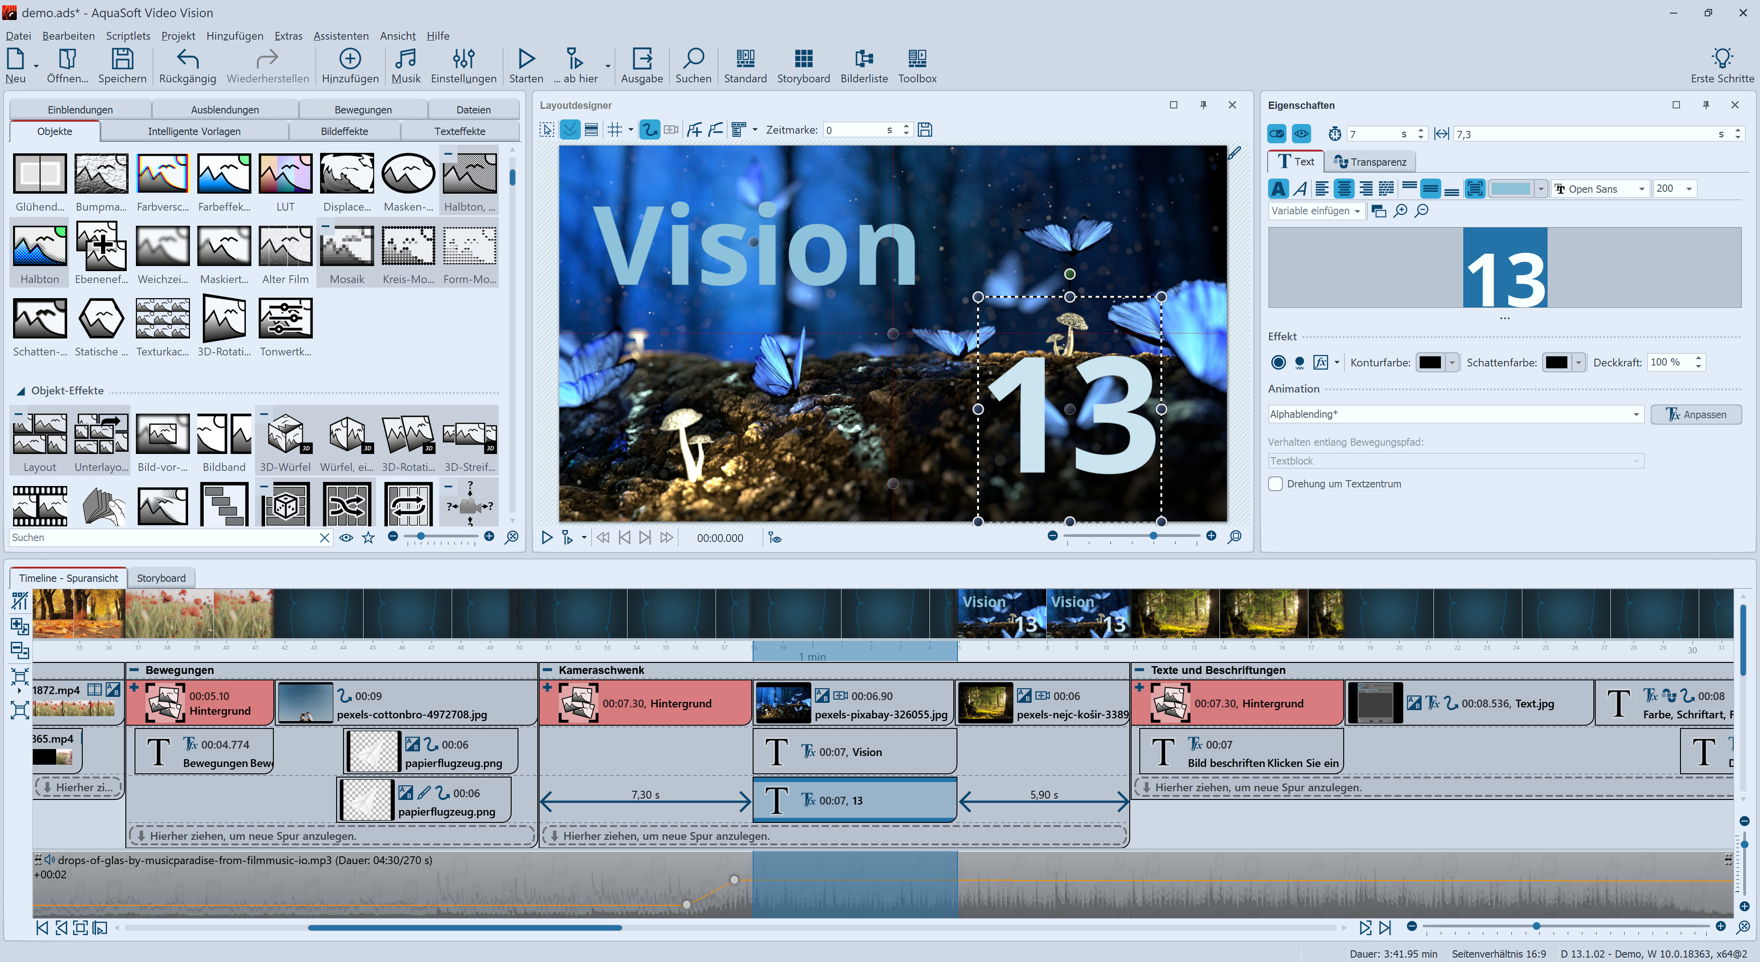Collapse the Bewegungen chapter
Screen dimensions: 1760x962
click(135, 670)
